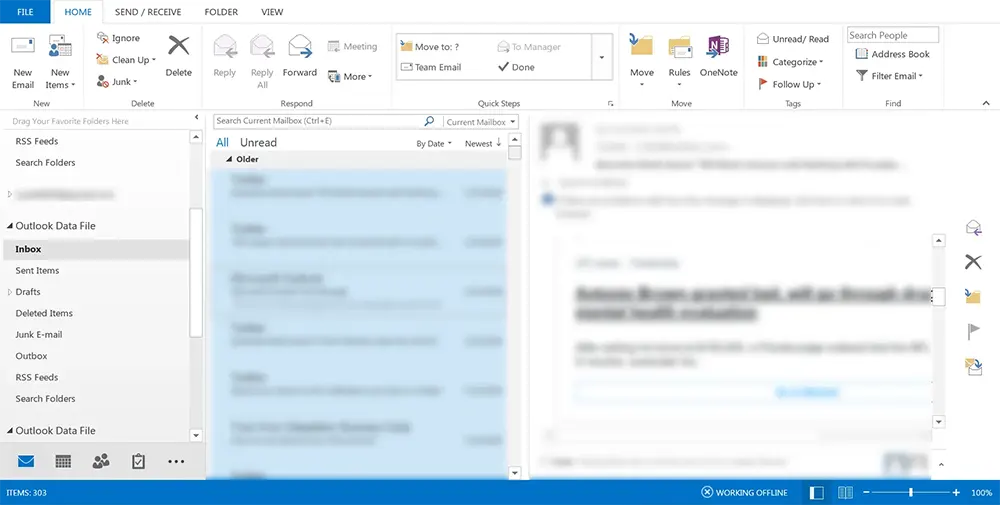Click the delete quick-action X beside reading pane
Screen dimensions: 1000x505
point(973,261)
